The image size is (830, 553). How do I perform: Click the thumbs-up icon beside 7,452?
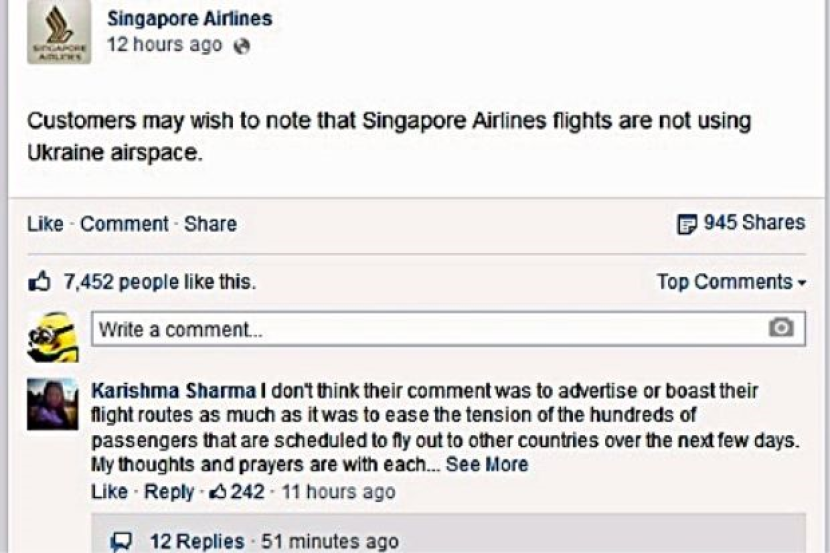coord(40,283)
